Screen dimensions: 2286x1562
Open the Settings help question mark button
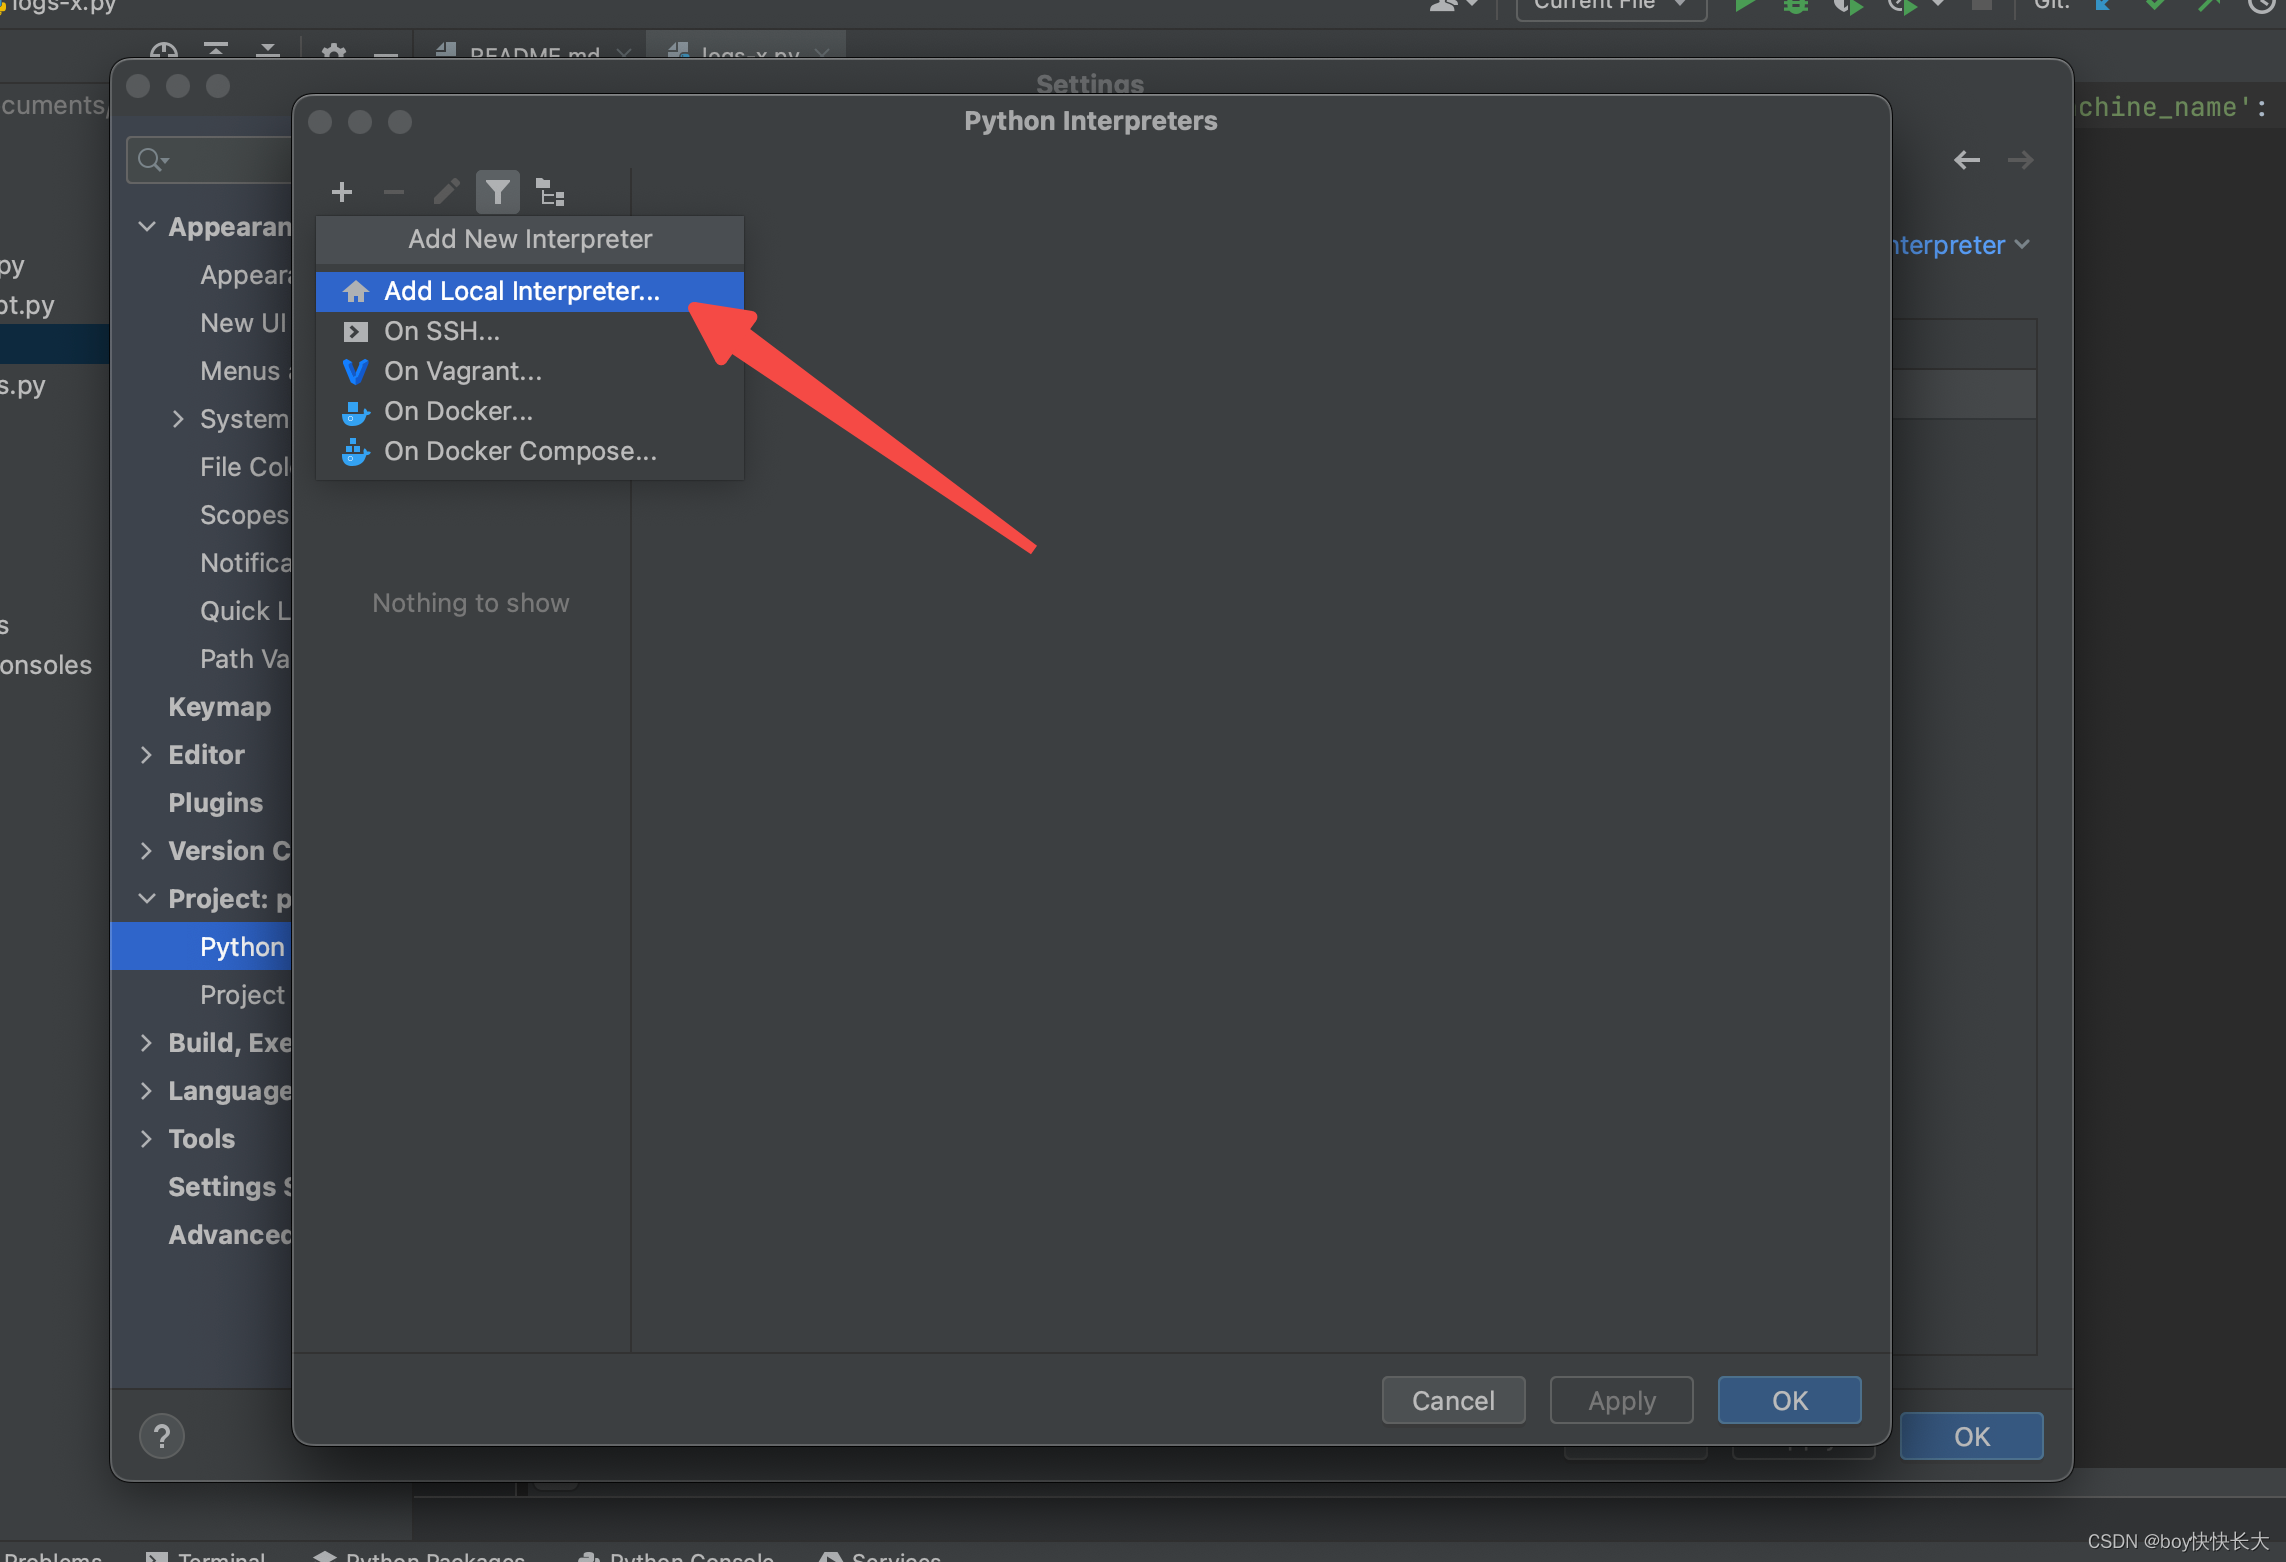[162, 1436]
